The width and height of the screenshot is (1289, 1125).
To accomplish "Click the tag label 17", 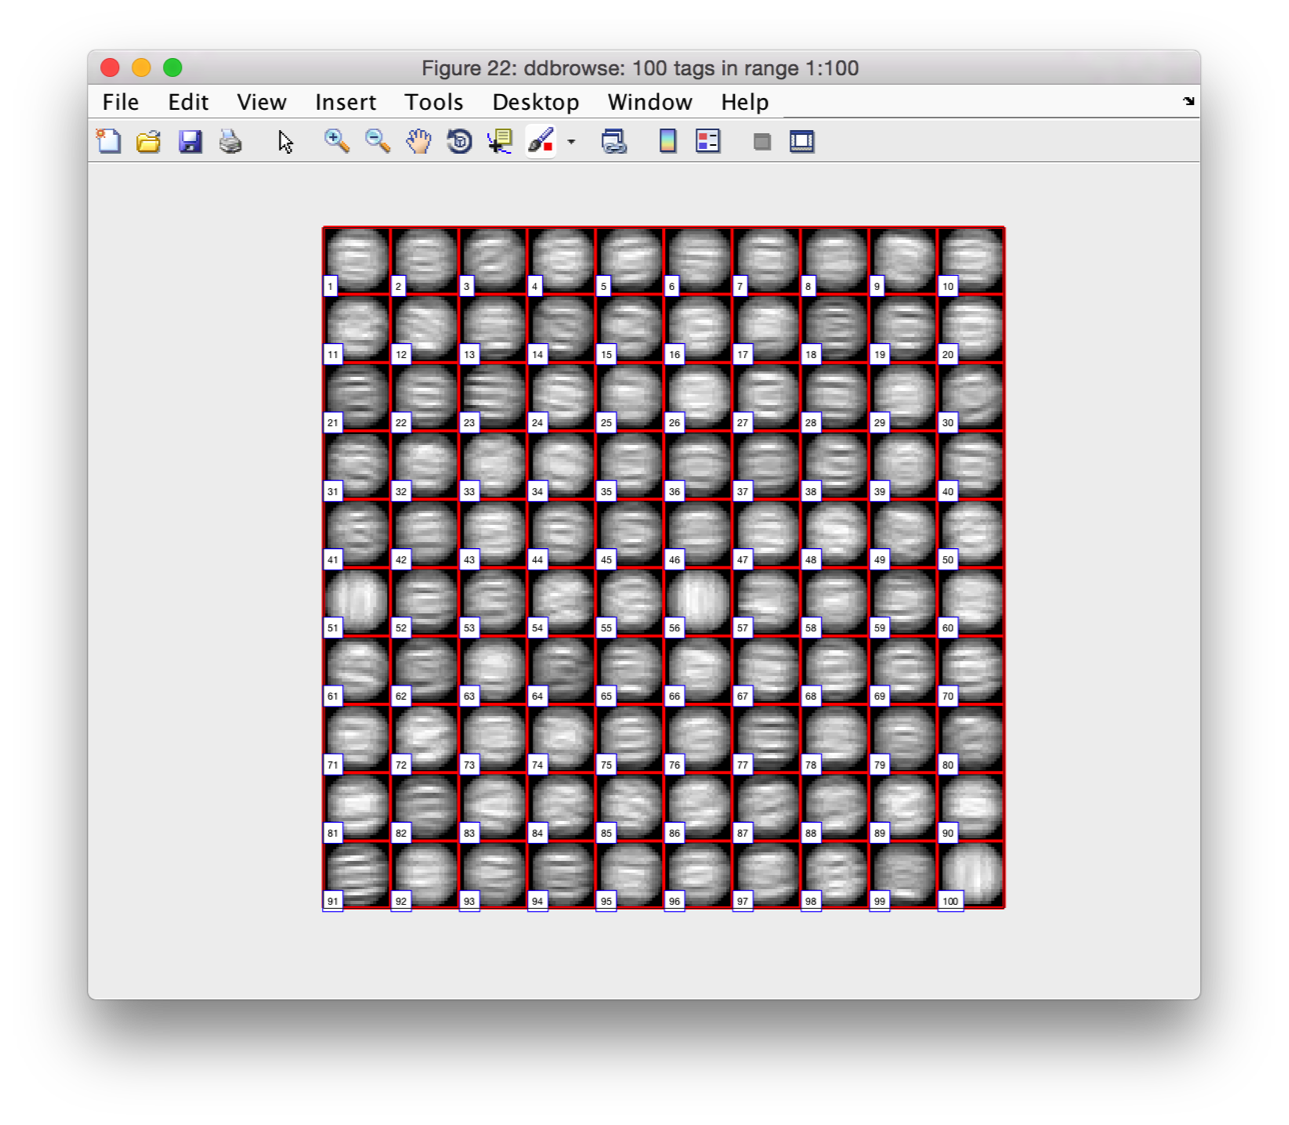I will pyautogui.click(x=742, y=355).
